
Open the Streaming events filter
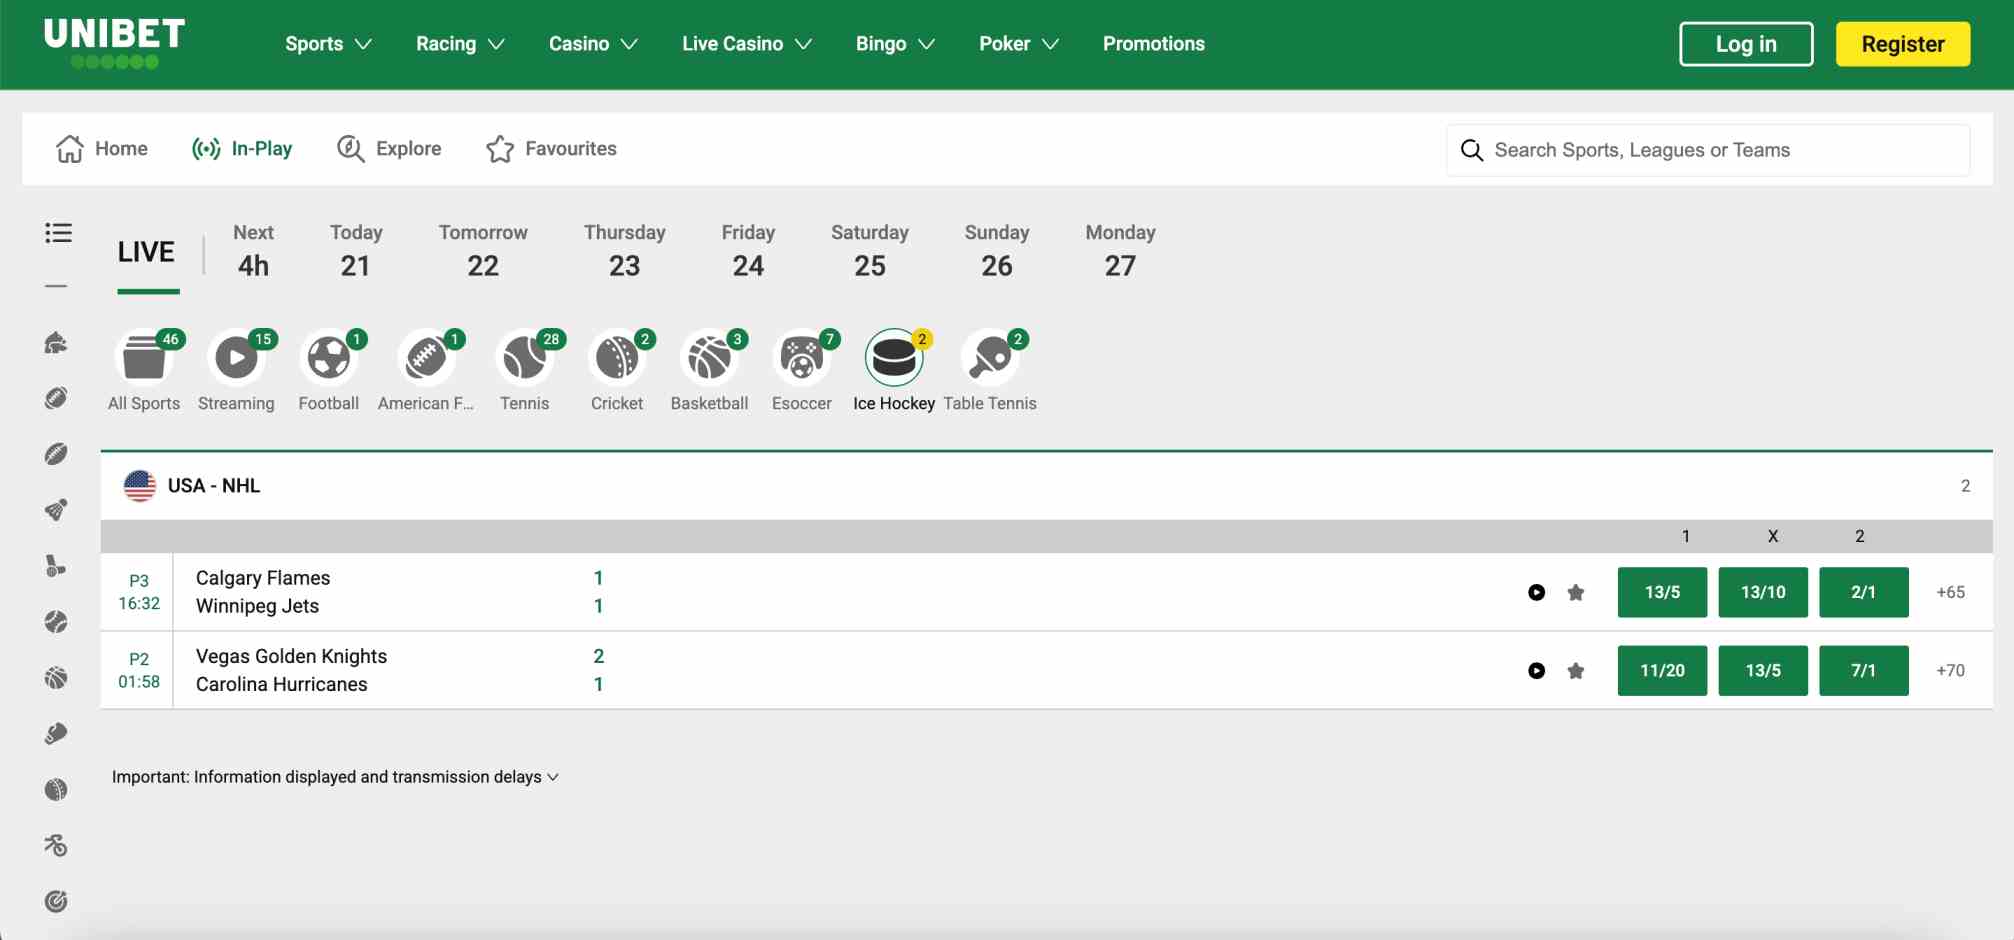pyautogui.click(x=236, y=357)
